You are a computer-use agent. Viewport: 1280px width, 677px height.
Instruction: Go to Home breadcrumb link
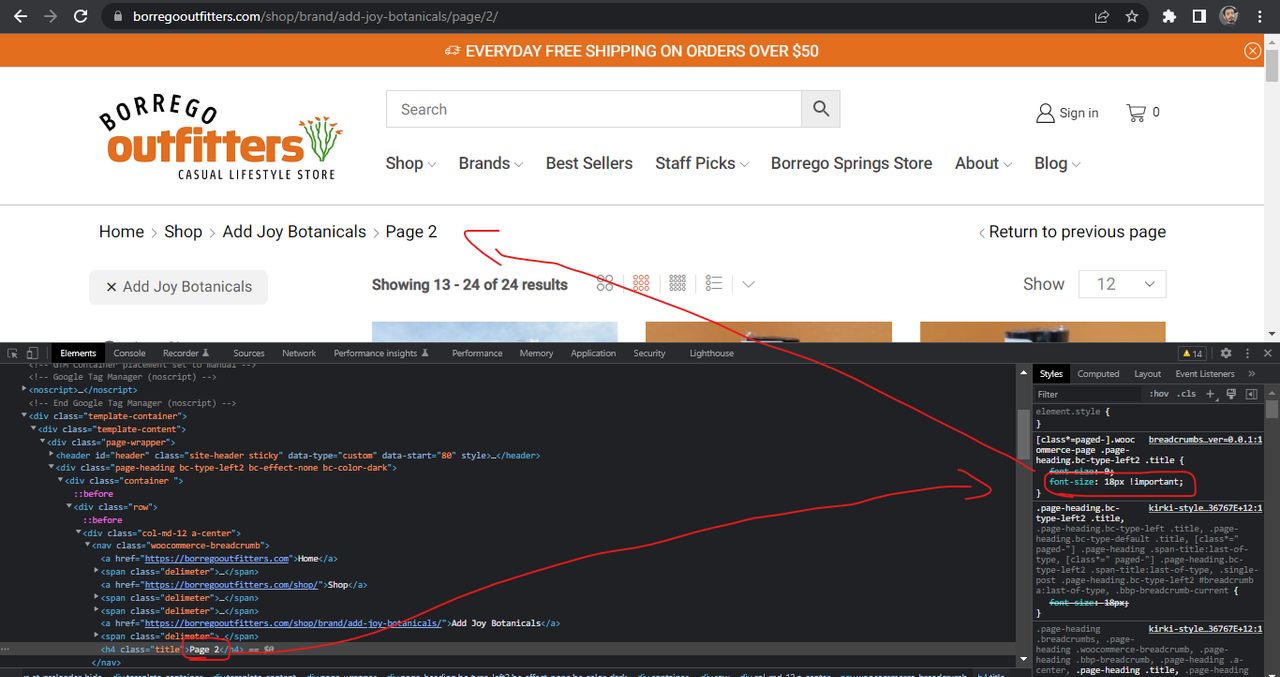tap(121, 232)
